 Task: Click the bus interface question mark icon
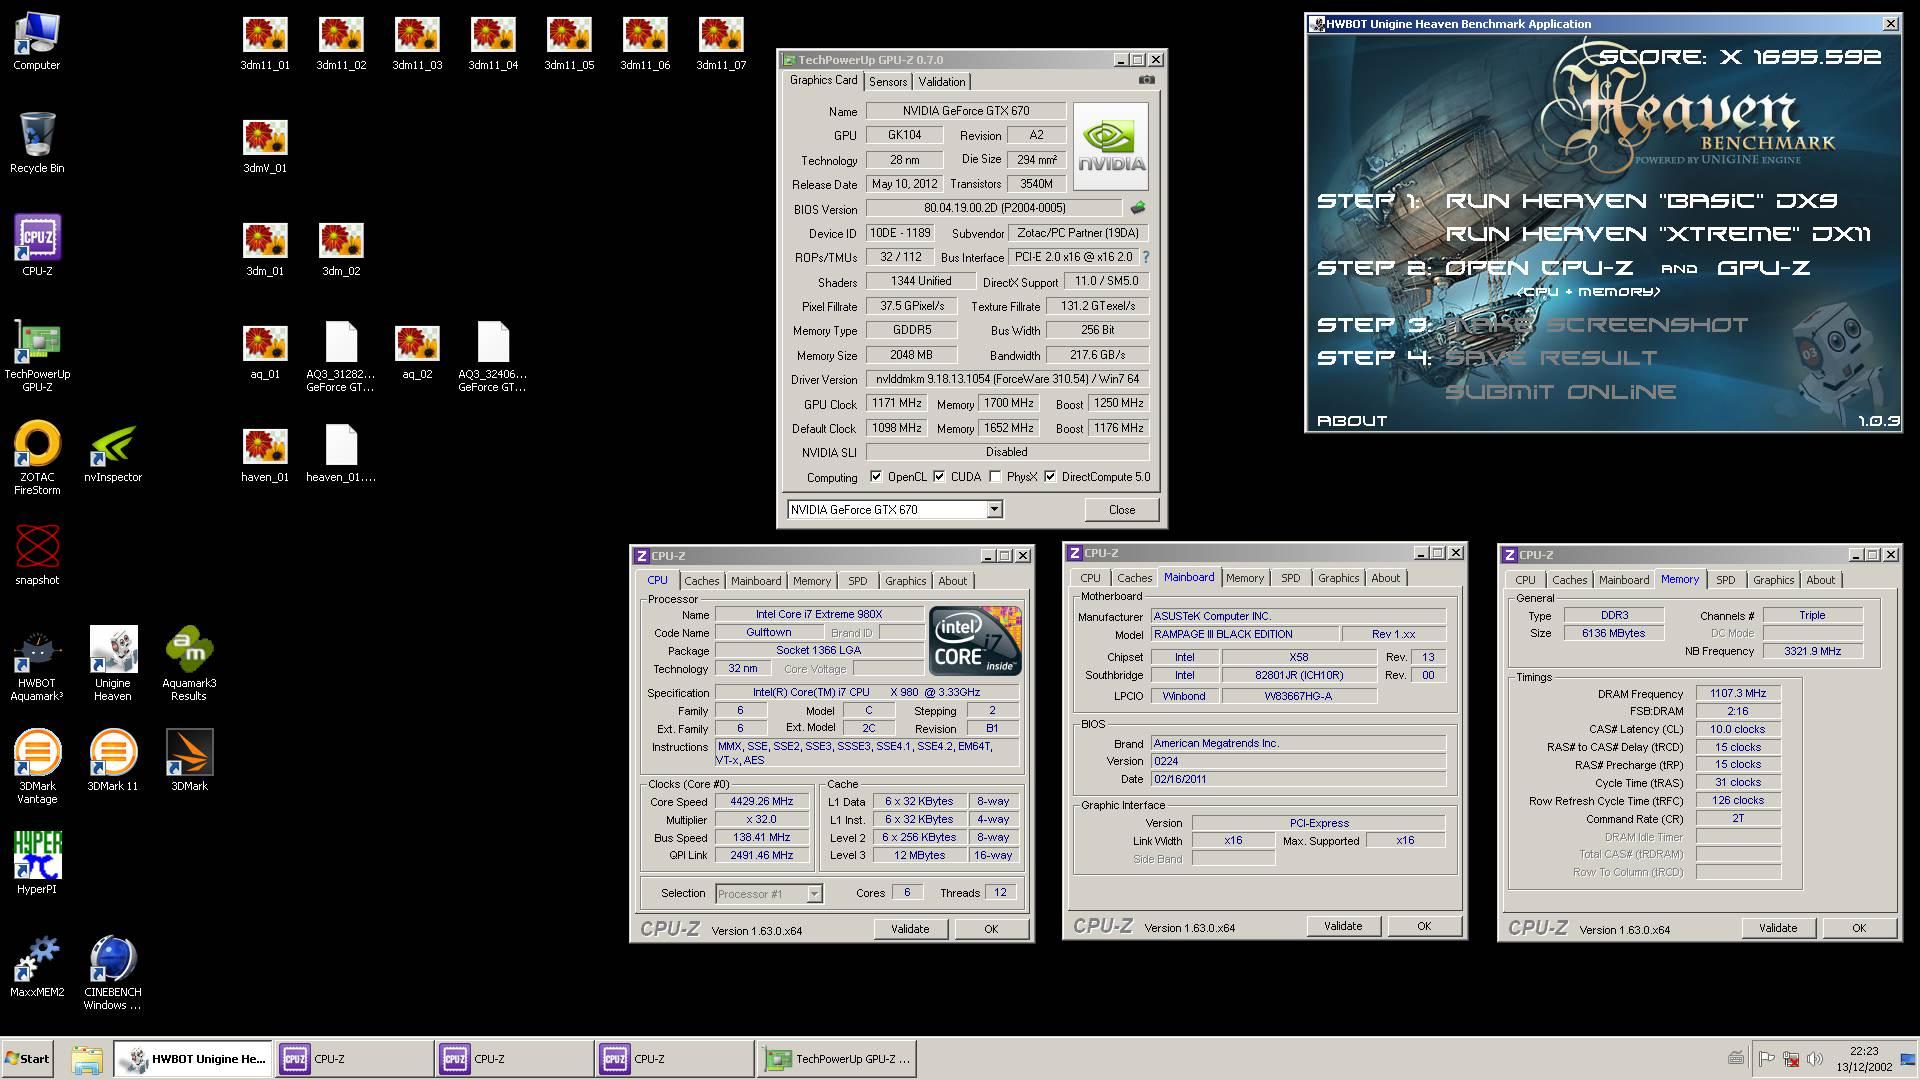click(1146, 257)
